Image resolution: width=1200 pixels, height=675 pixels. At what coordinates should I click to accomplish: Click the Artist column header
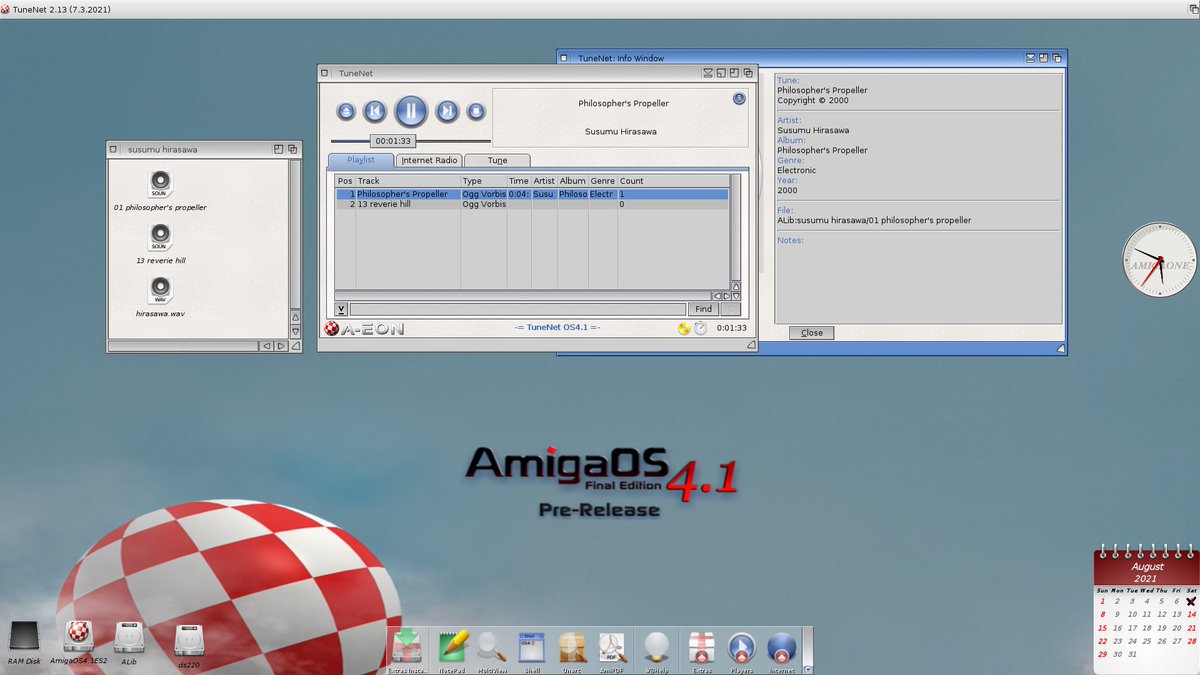point(544,181)
